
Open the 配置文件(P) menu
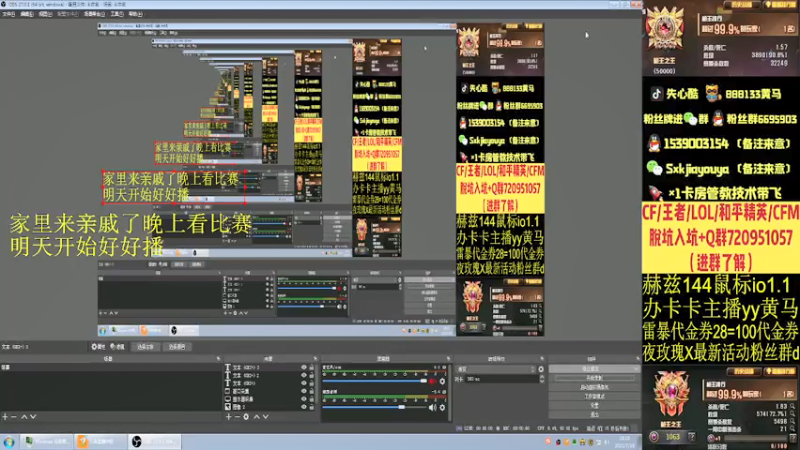(68, 14)
